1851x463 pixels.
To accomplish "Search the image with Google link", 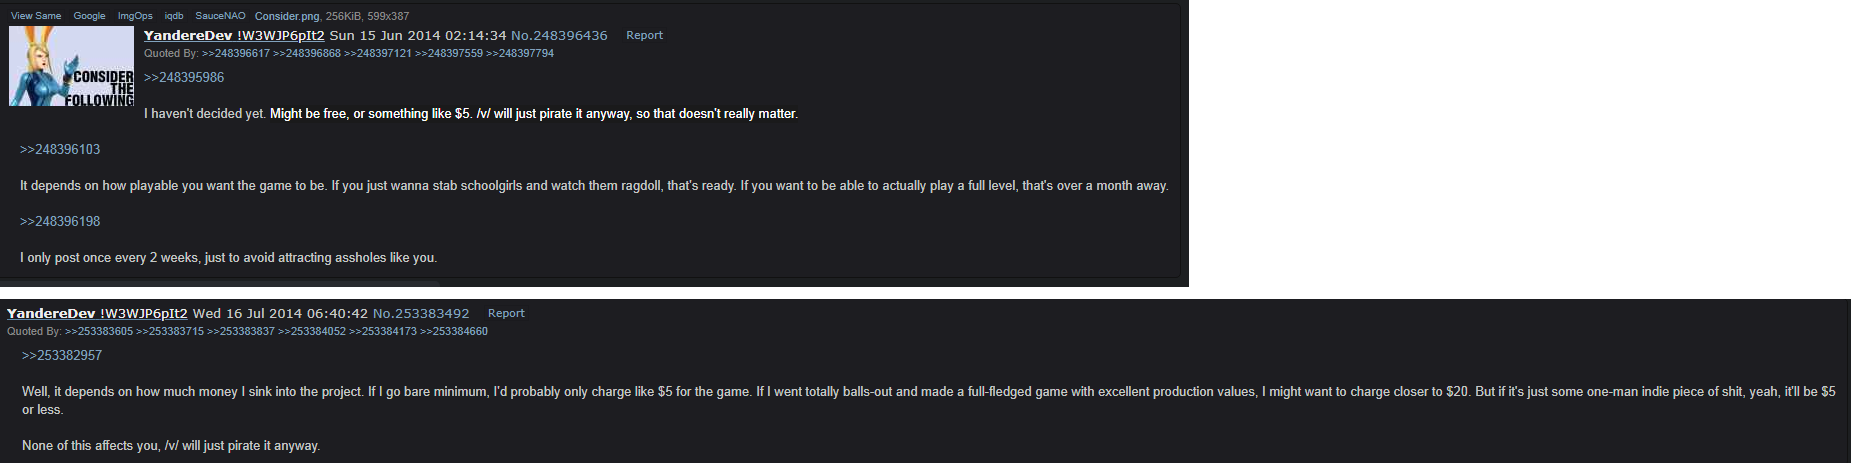I will 89,16.
